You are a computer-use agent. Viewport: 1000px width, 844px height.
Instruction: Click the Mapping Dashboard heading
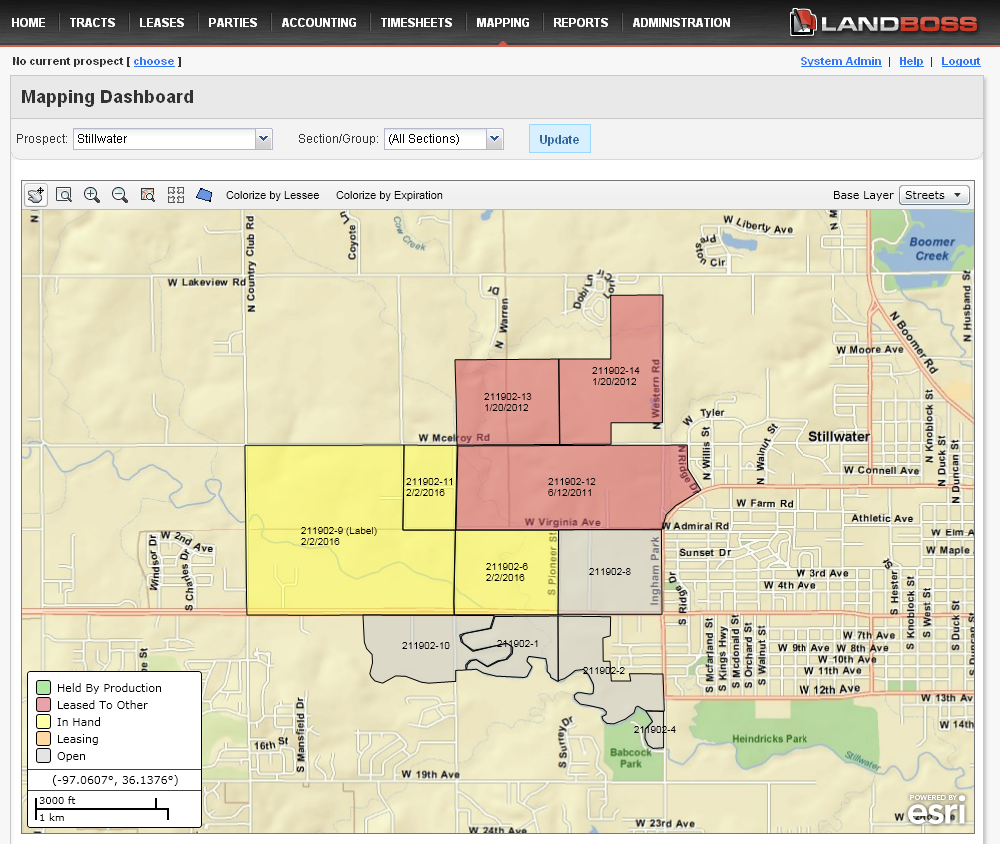(x=107, y=97)
